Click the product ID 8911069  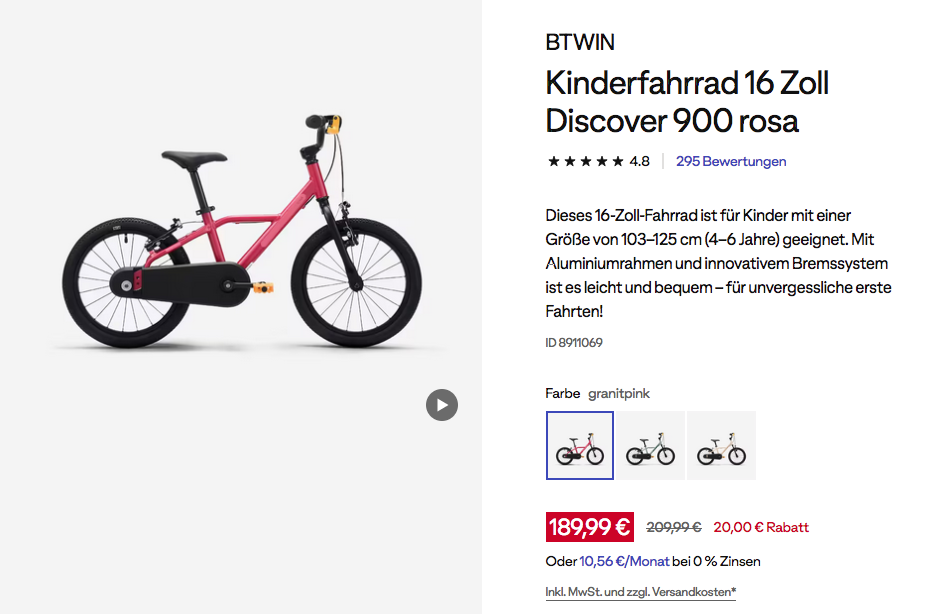tap(574, 342)
